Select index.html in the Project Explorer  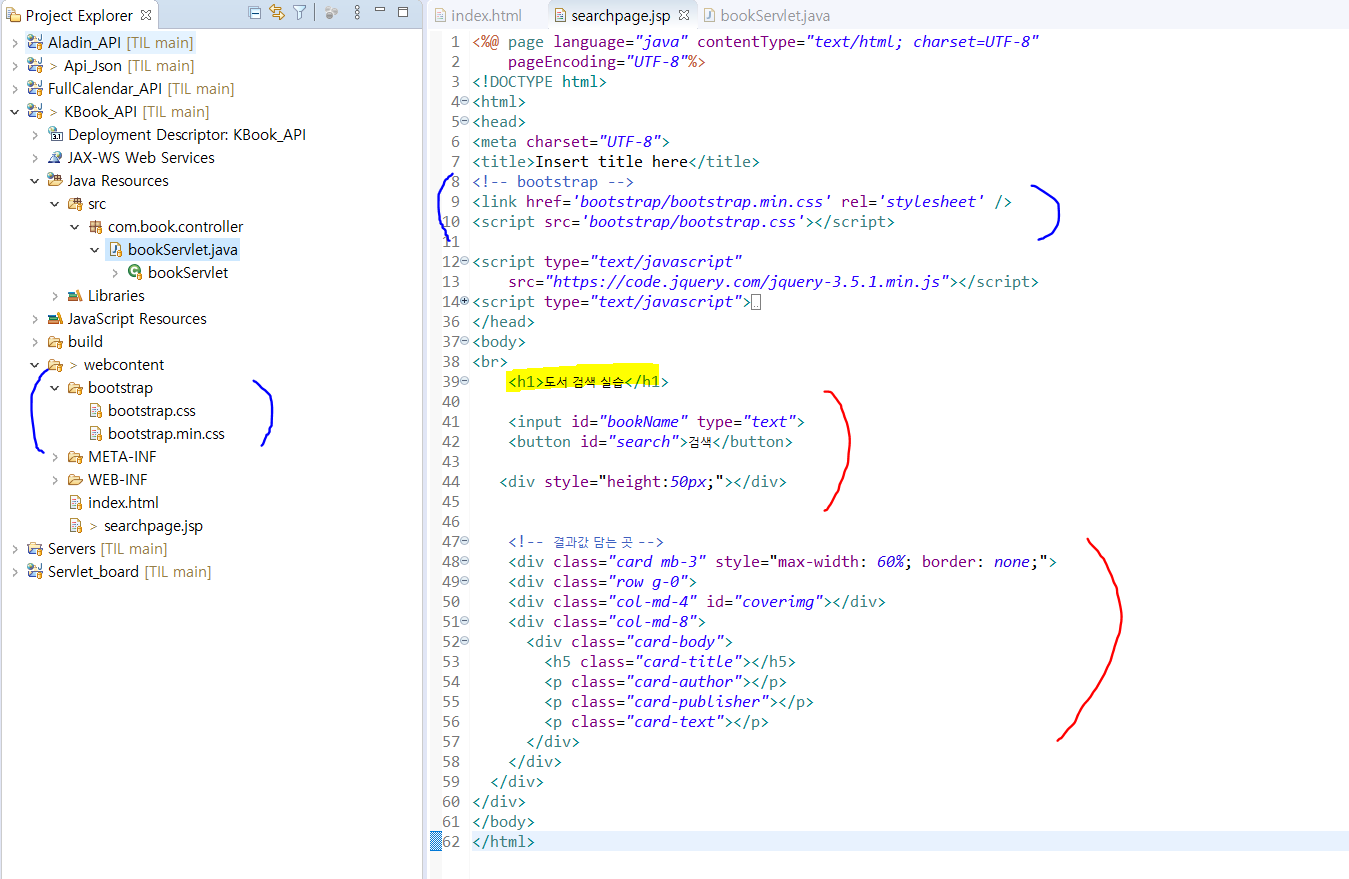[123, 503]
